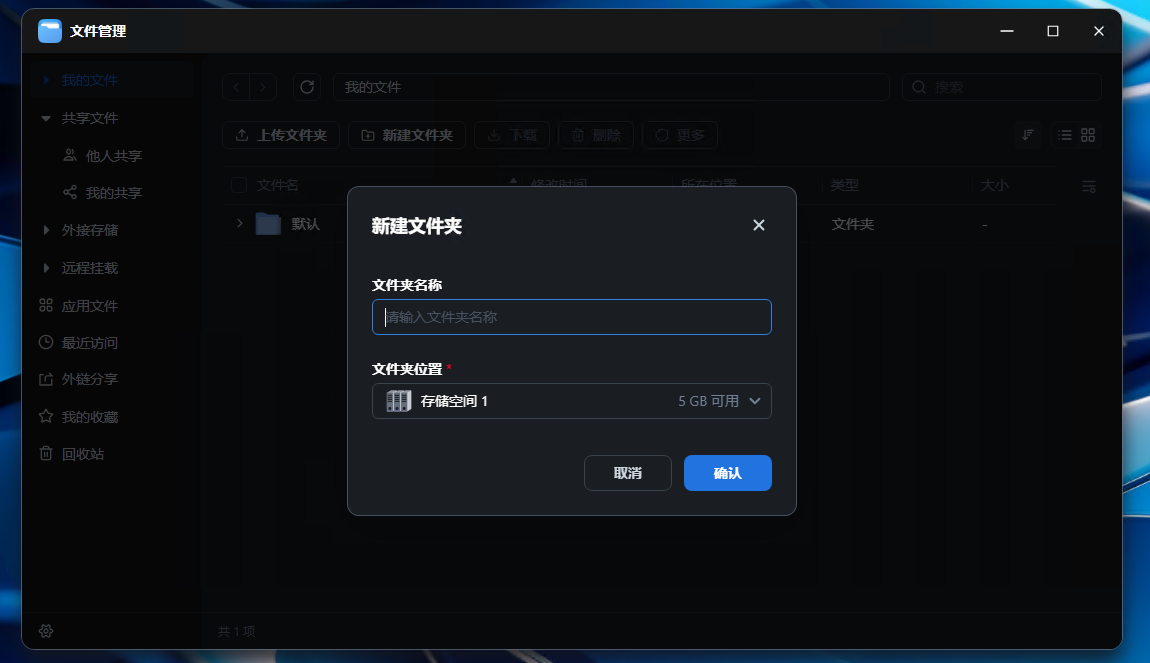This screenshot has width=1150, height=663.
Task: Switch to grid view icon
Action: tap(1089, 135)
